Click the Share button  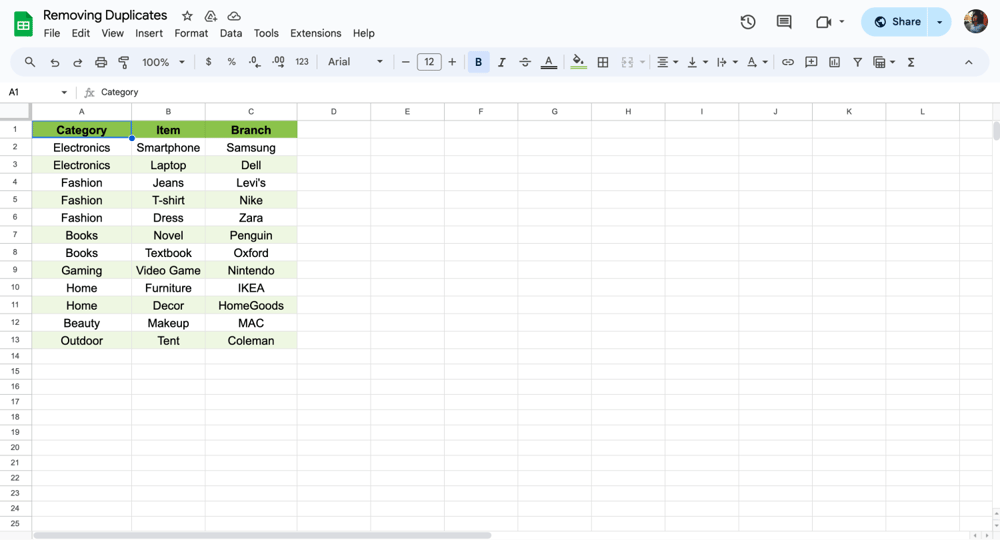pos(897,22)
